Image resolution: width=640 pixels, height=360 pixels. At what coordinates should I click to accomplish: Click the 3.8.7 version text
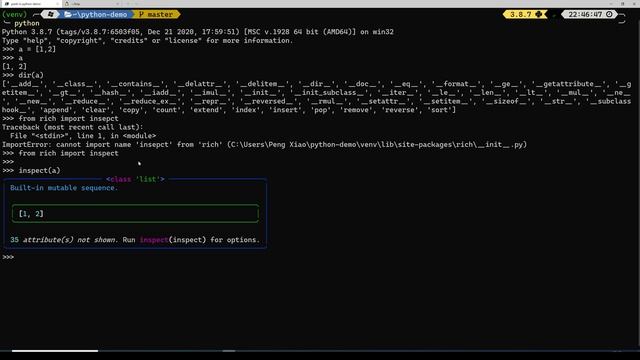click(521, 14)
